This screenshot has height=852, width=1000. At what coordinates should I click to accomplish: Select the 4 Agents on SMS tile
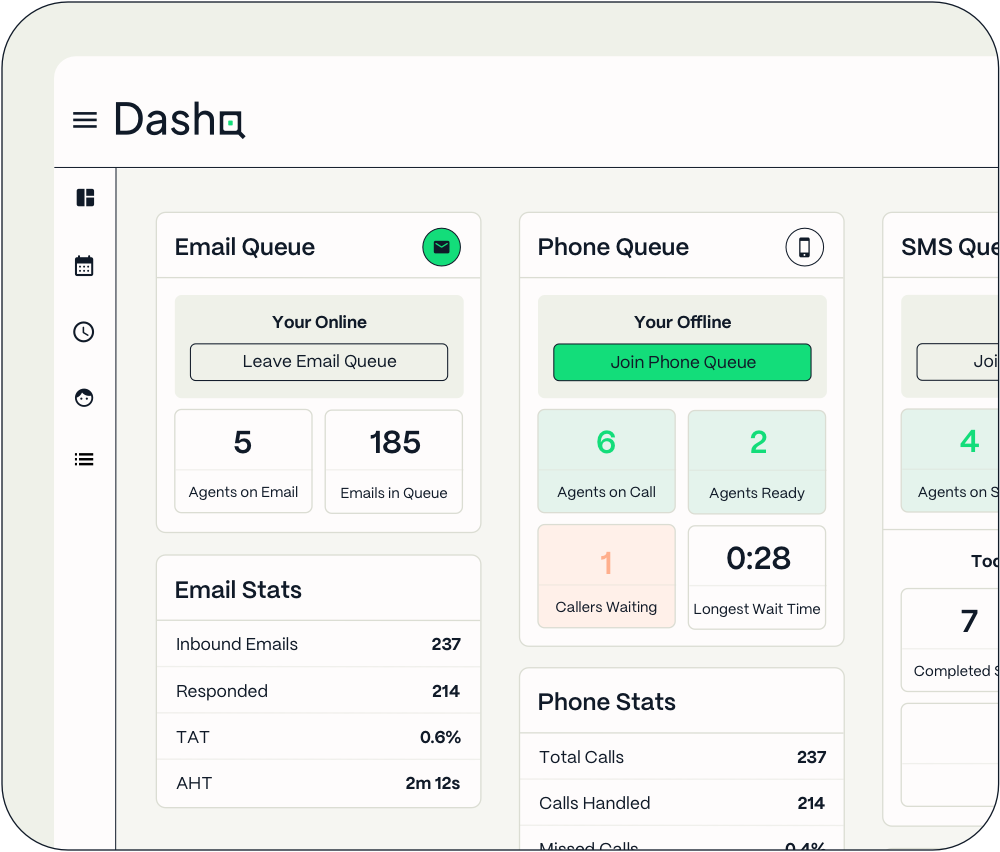click(950, 461)
